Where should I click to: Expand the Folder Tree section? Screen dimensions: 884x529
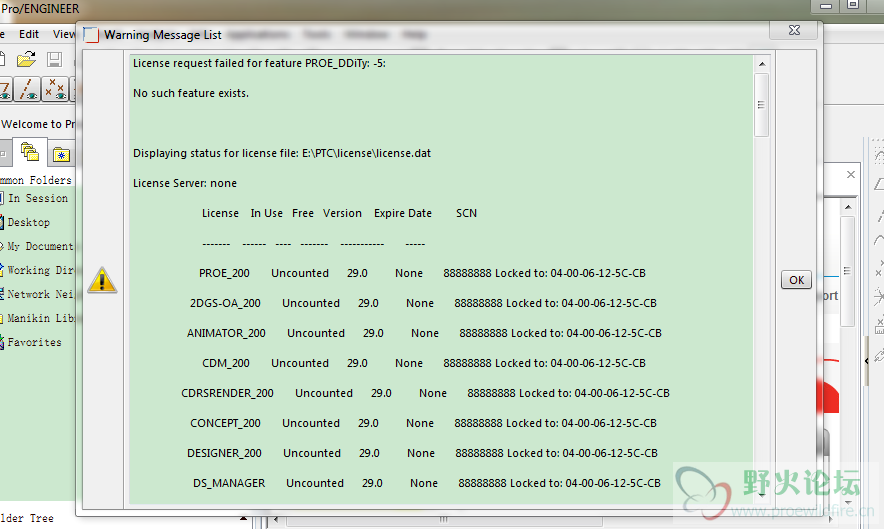243,518
